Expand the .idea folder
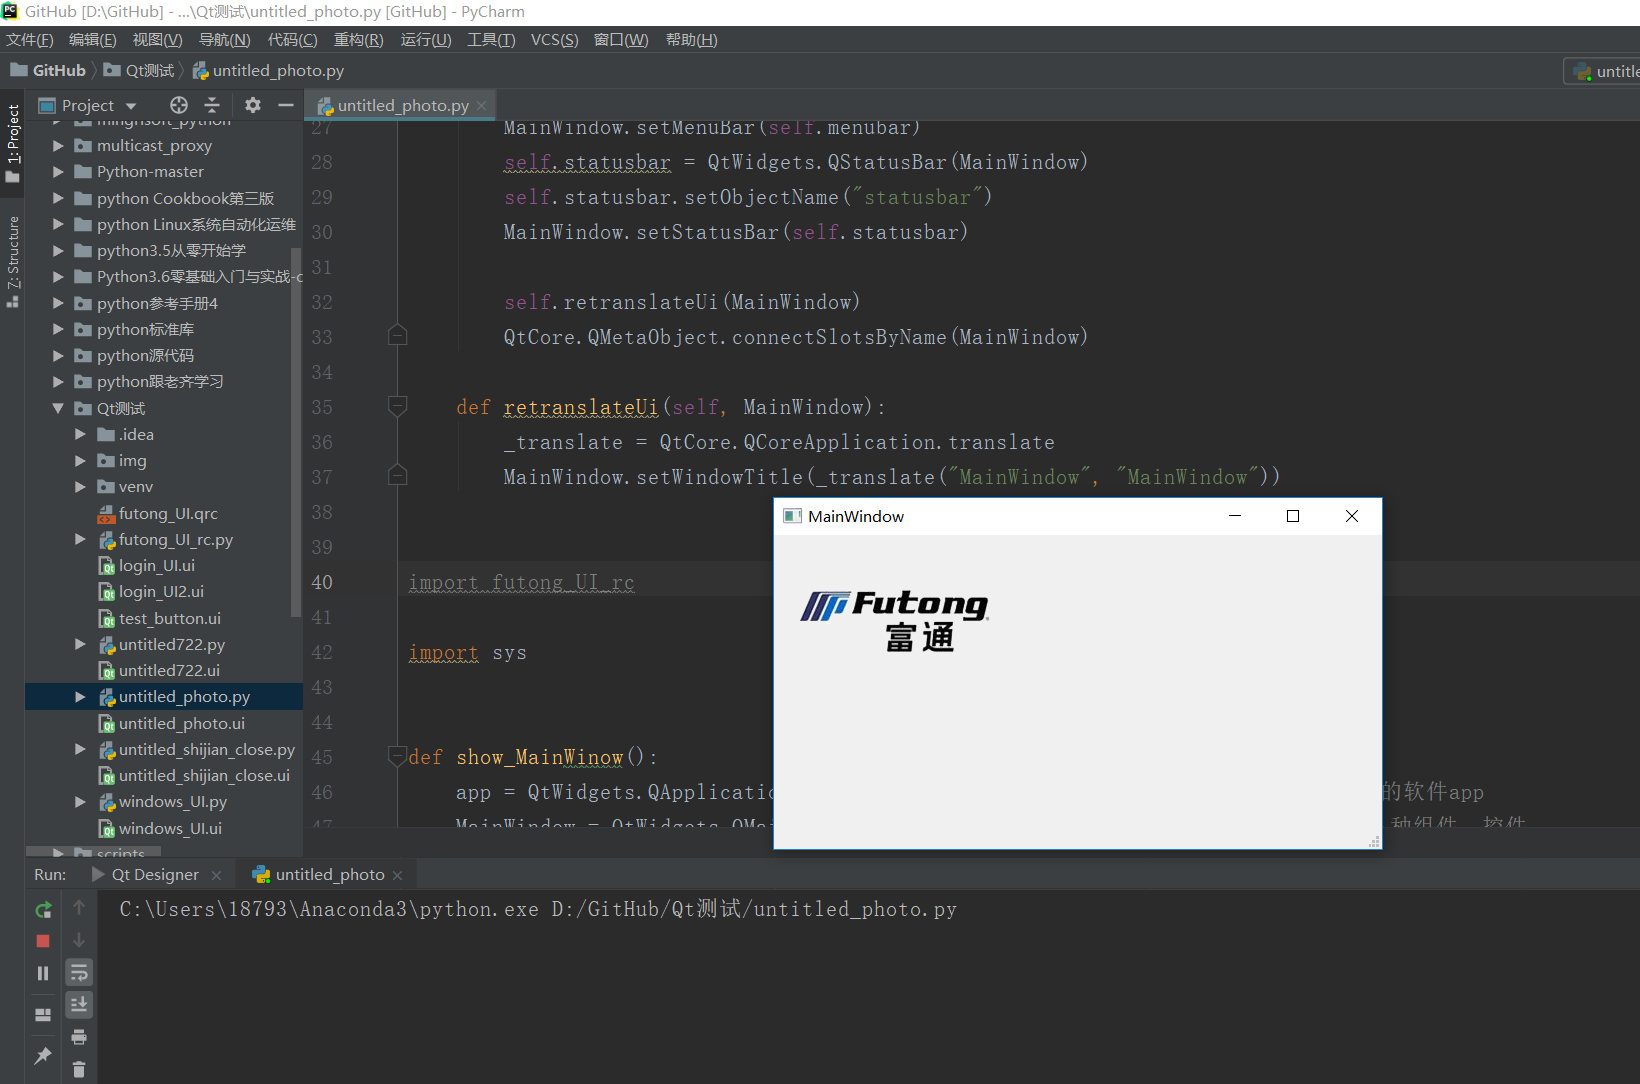The image size is (1640, 1084). tap(80, 434)
